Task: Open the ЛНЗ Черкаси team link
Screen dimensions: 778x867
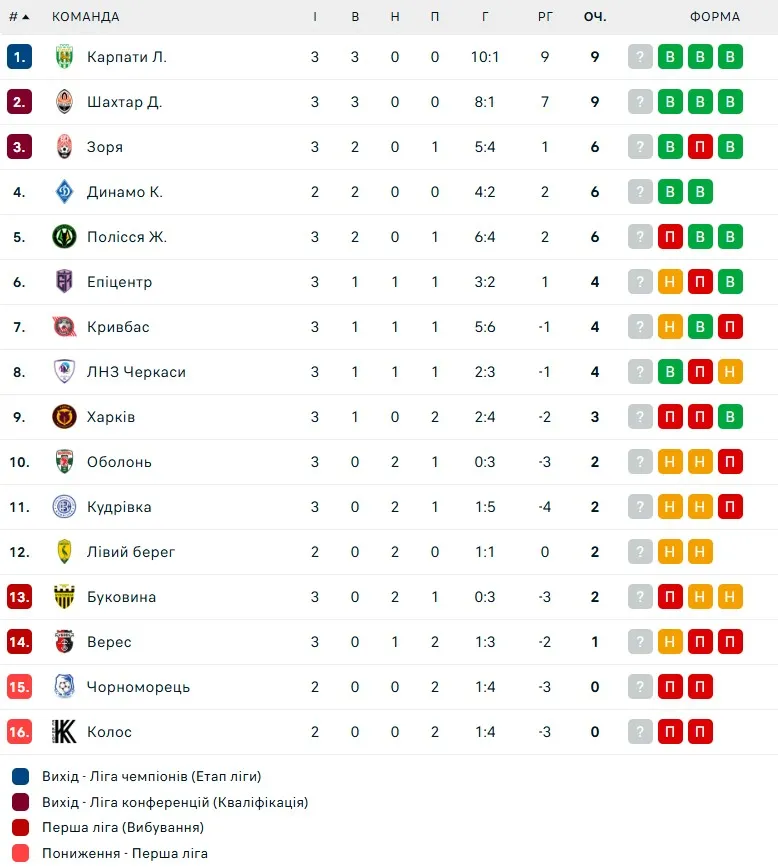Action: click(x=136, y=372)
